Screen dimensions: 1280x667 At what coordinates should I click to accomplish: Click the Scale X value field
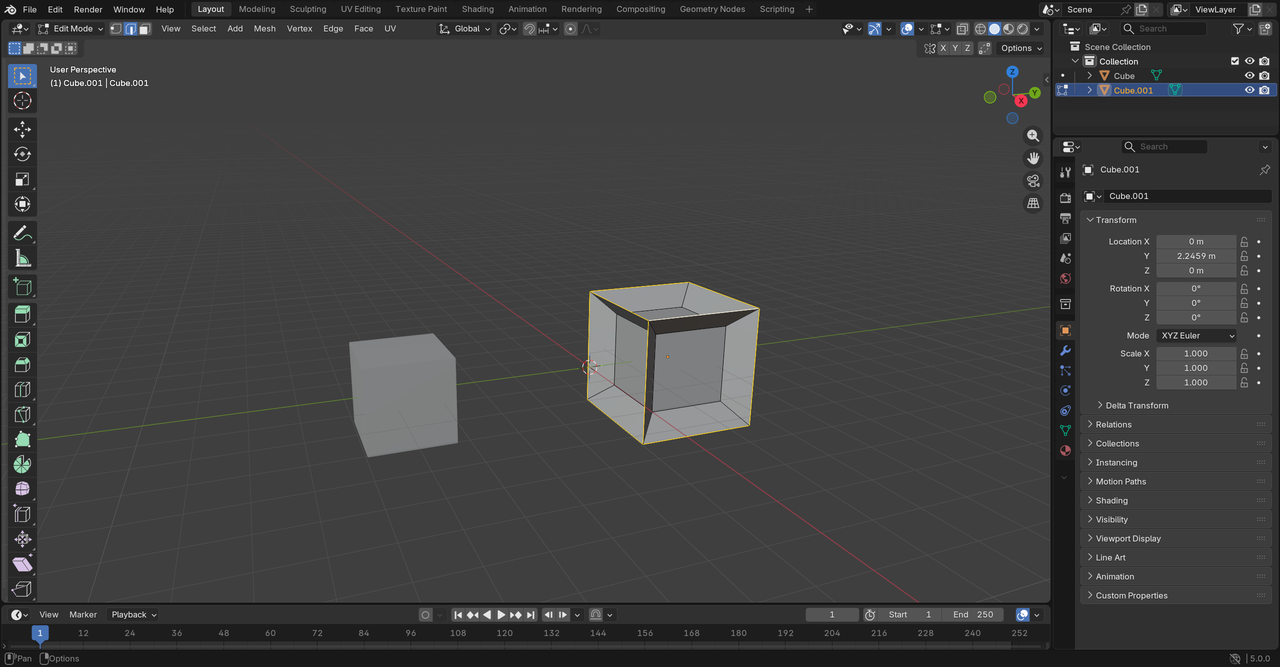1196,354
